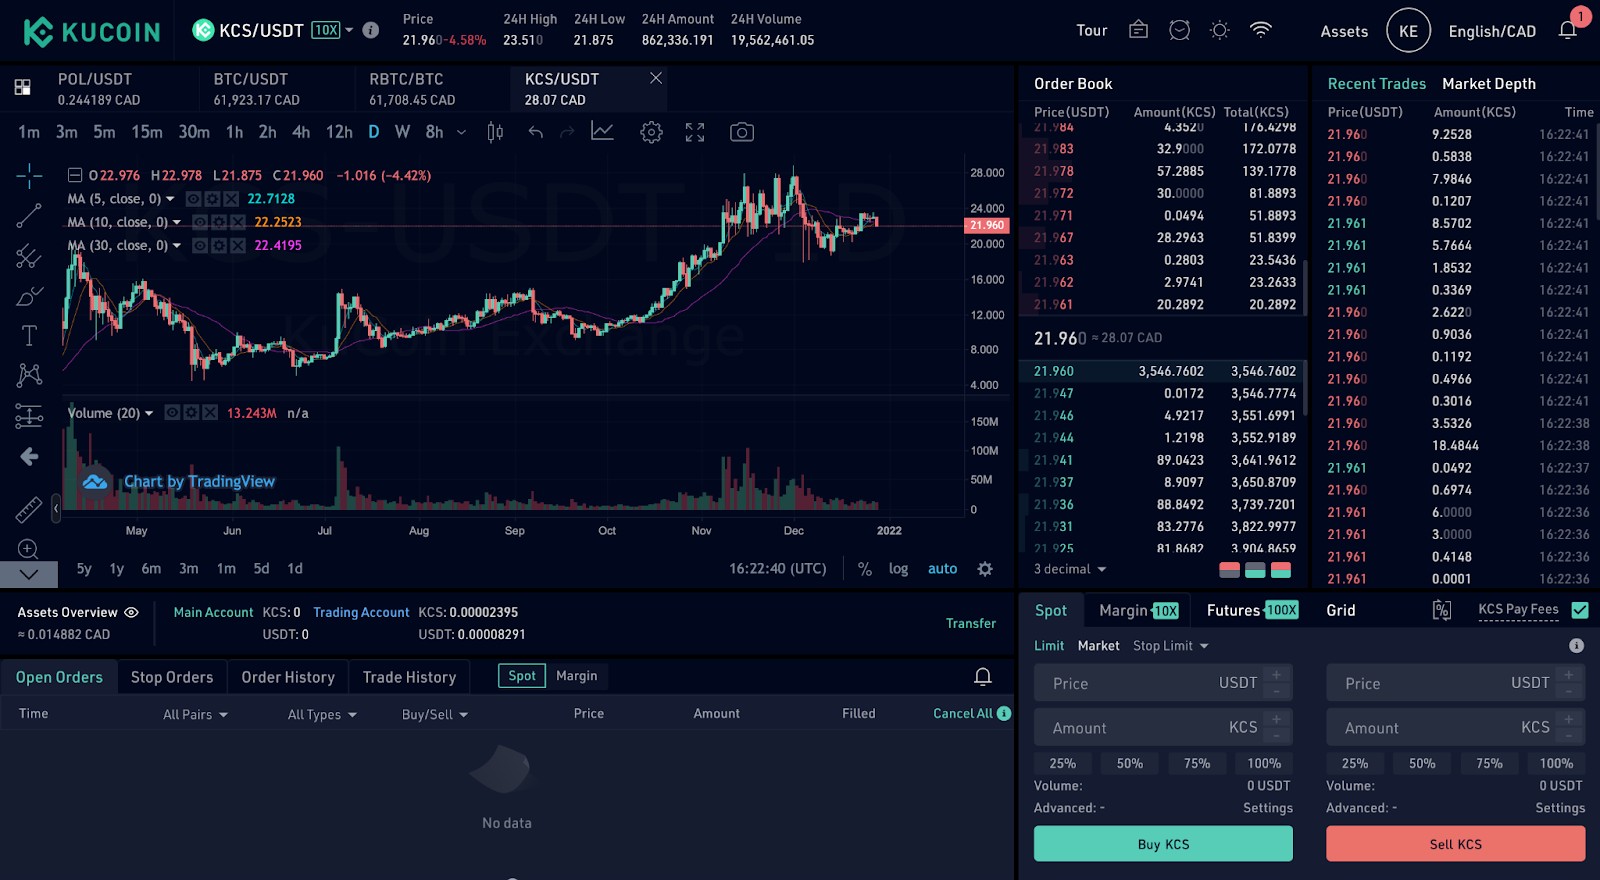
Task: Switch to the Grid trading tab
Action: tap(1341, 610)
